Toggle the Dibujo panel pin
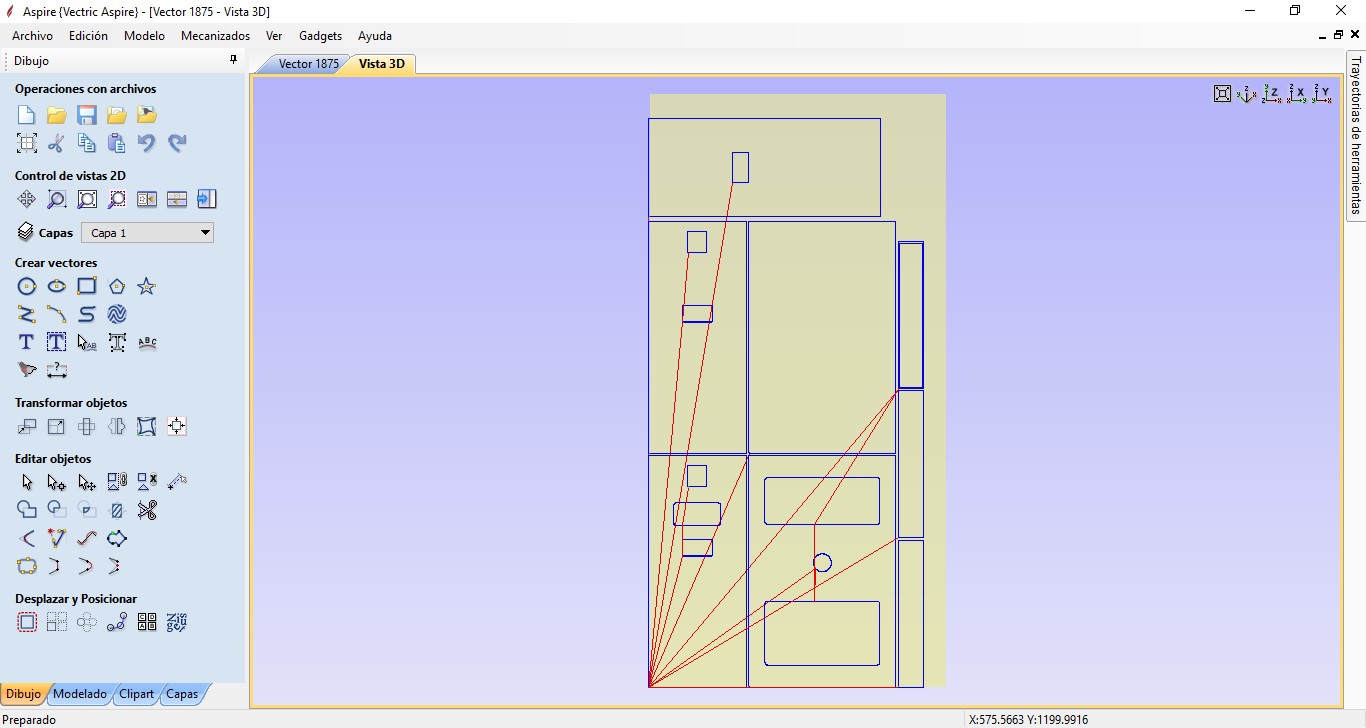This screenshot has width=1366, height=728. [233, 60]
